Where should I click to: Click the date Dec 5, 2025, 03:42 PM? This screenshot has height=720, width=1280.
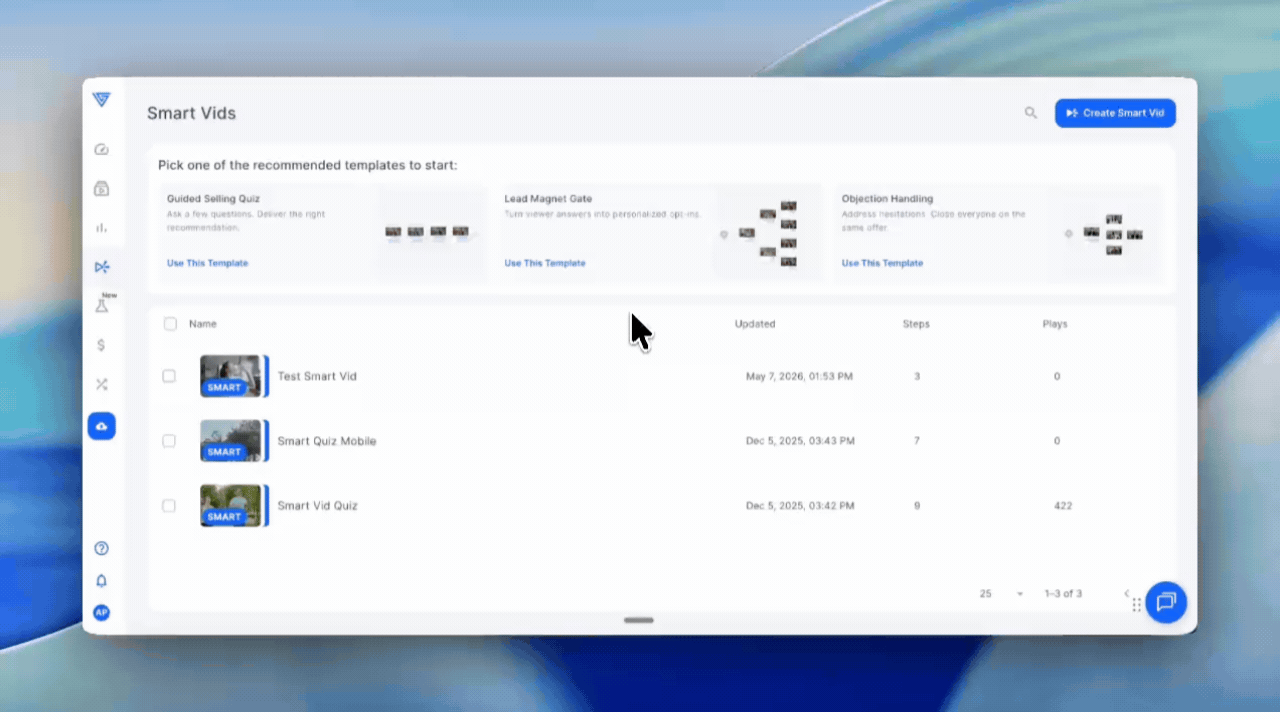[800, 506]
